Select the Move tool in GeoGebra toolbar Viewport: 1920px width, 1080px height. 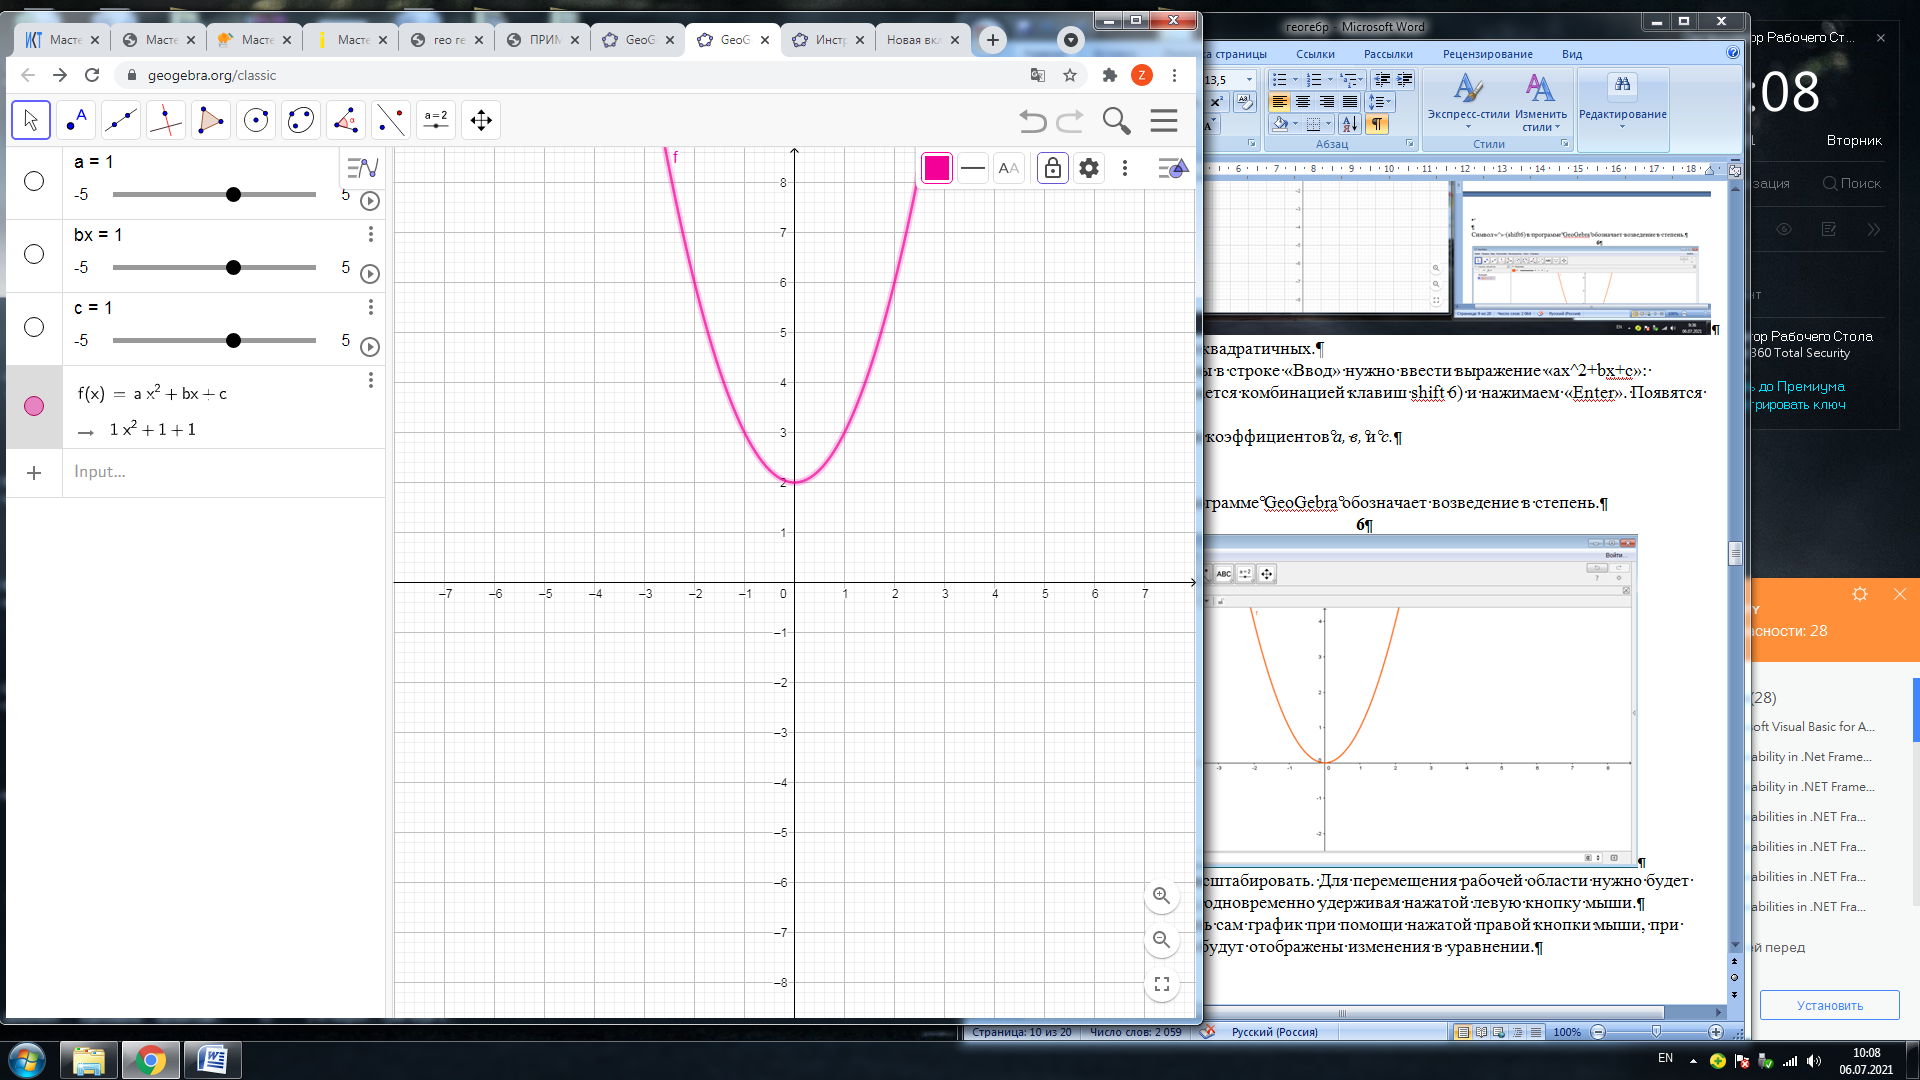31,121
